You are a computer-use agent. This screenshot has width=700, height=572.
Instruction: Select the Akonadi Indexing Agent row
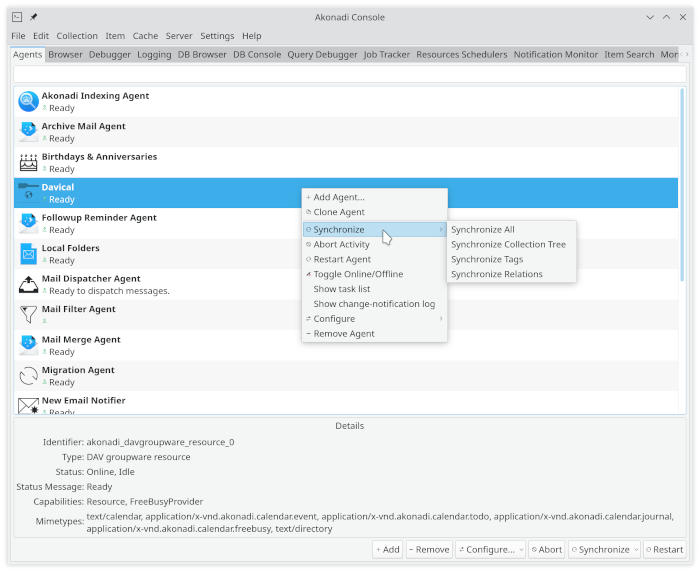tap(346, 102)
